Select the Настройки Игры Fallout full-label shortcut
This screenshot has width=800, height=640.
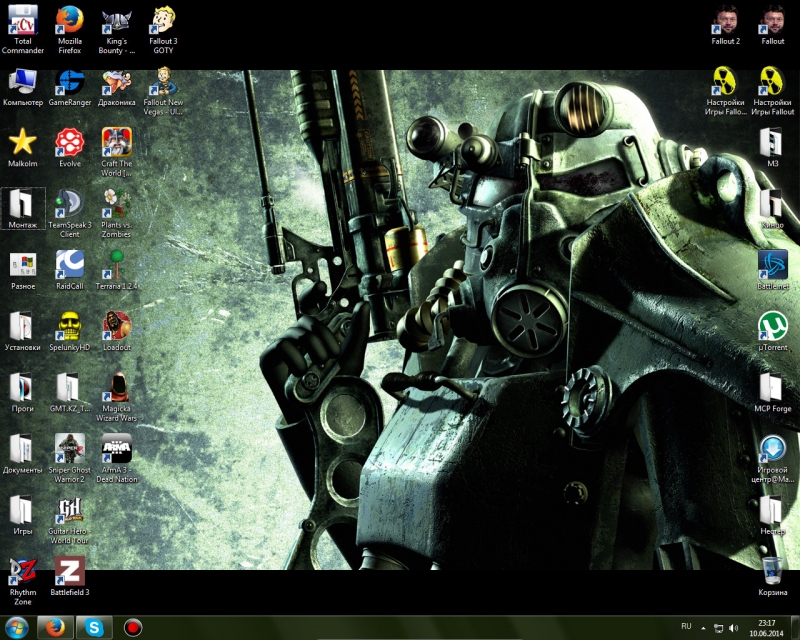[772, 92]
